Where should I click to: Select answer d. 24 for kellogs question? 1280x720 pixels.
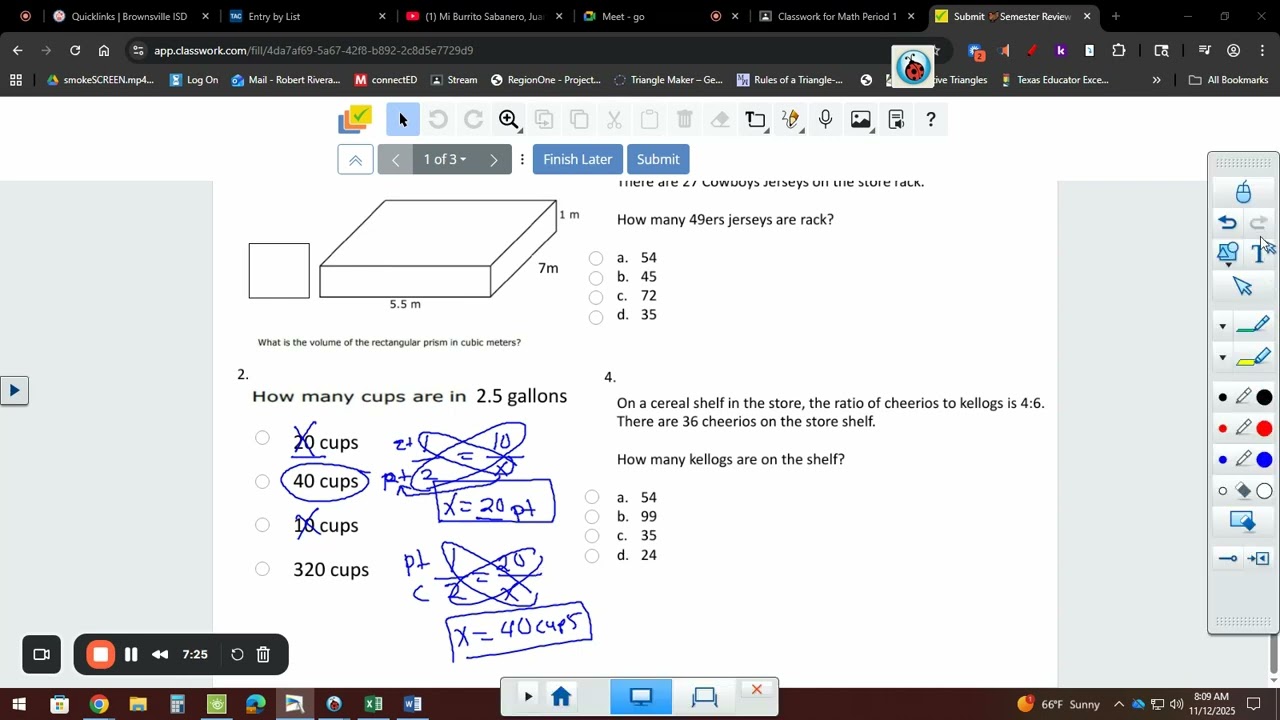pos(592,555)
